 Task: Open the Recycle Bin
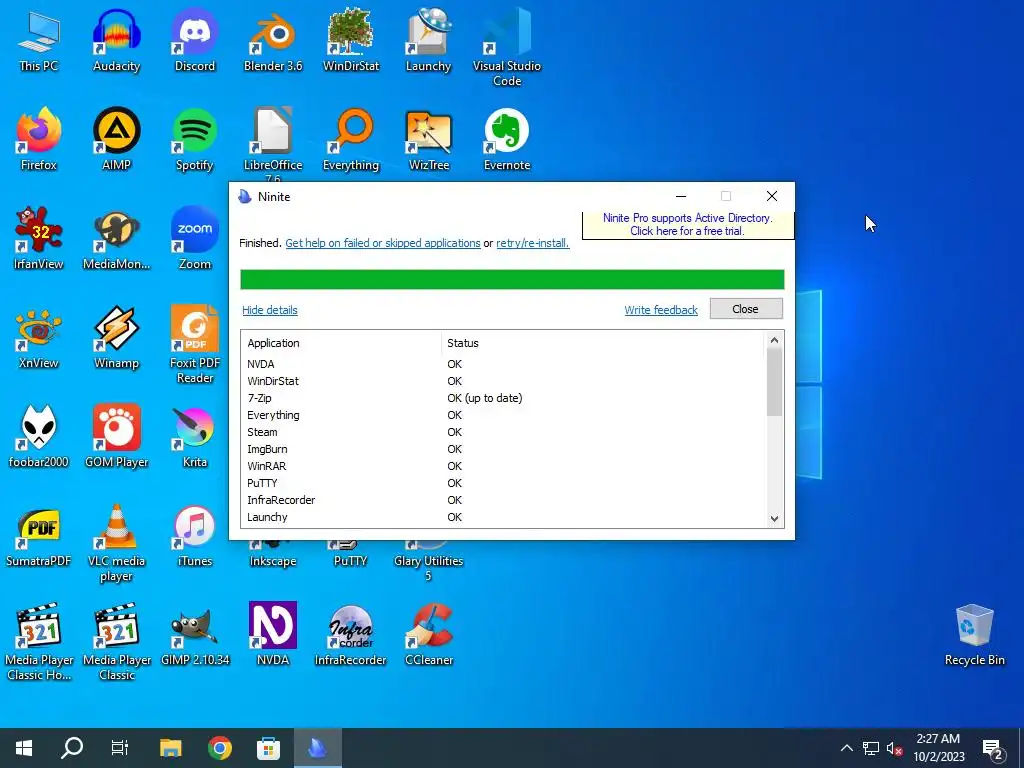click(x=974, y=635)
